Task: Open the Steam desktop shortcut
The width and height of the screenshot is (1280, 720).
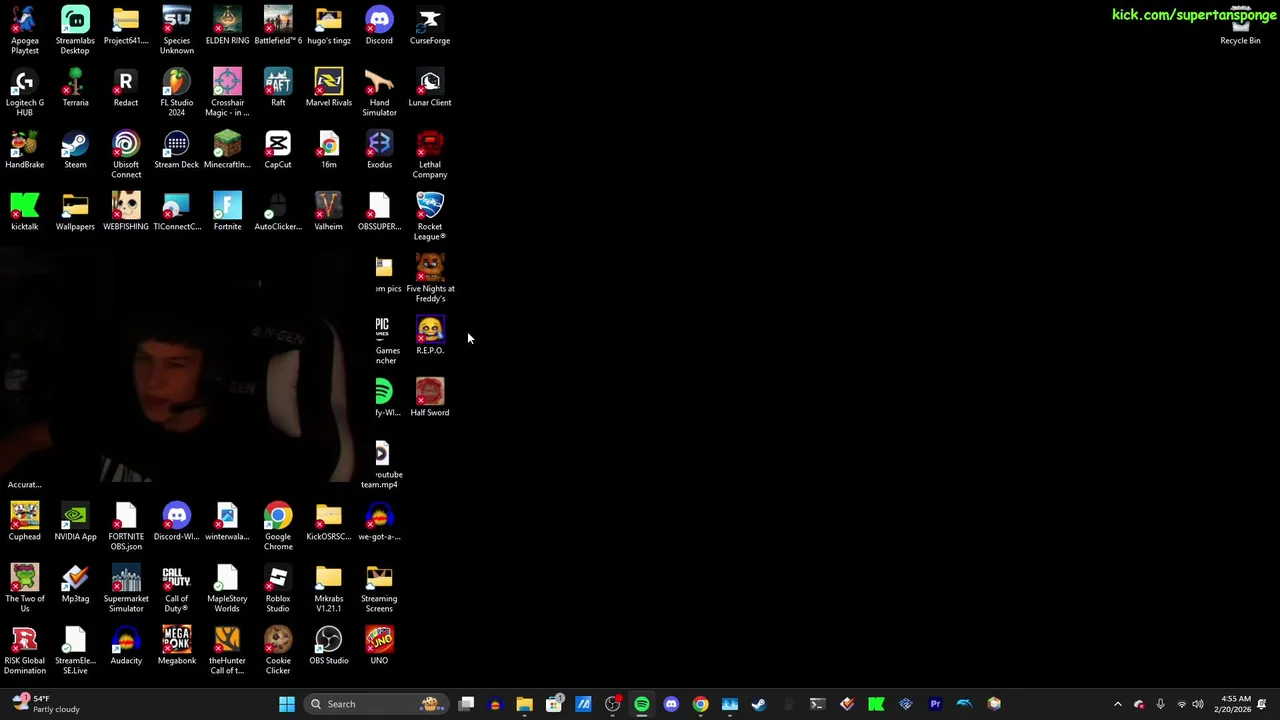Action: pos(75,150)
